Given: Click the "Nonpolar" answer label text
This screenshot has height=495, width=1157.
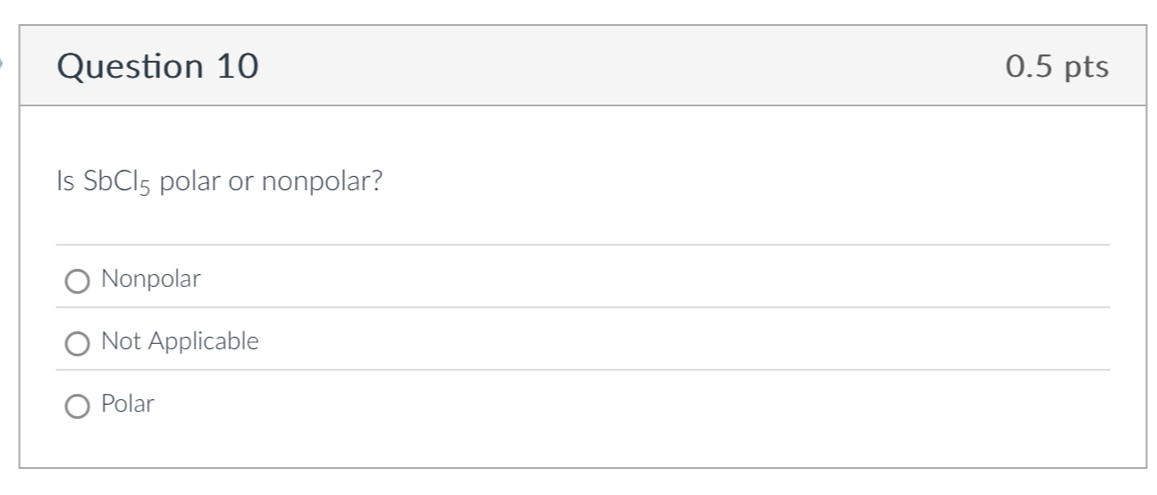Looking at the screenshot, I should point(151,280).
